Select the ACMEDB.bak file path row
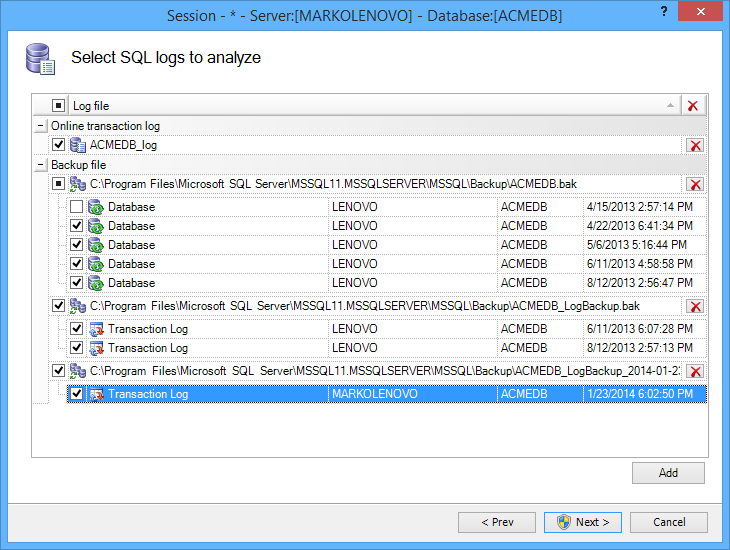The width and height of the screenshot is (730, 550). 367,184
